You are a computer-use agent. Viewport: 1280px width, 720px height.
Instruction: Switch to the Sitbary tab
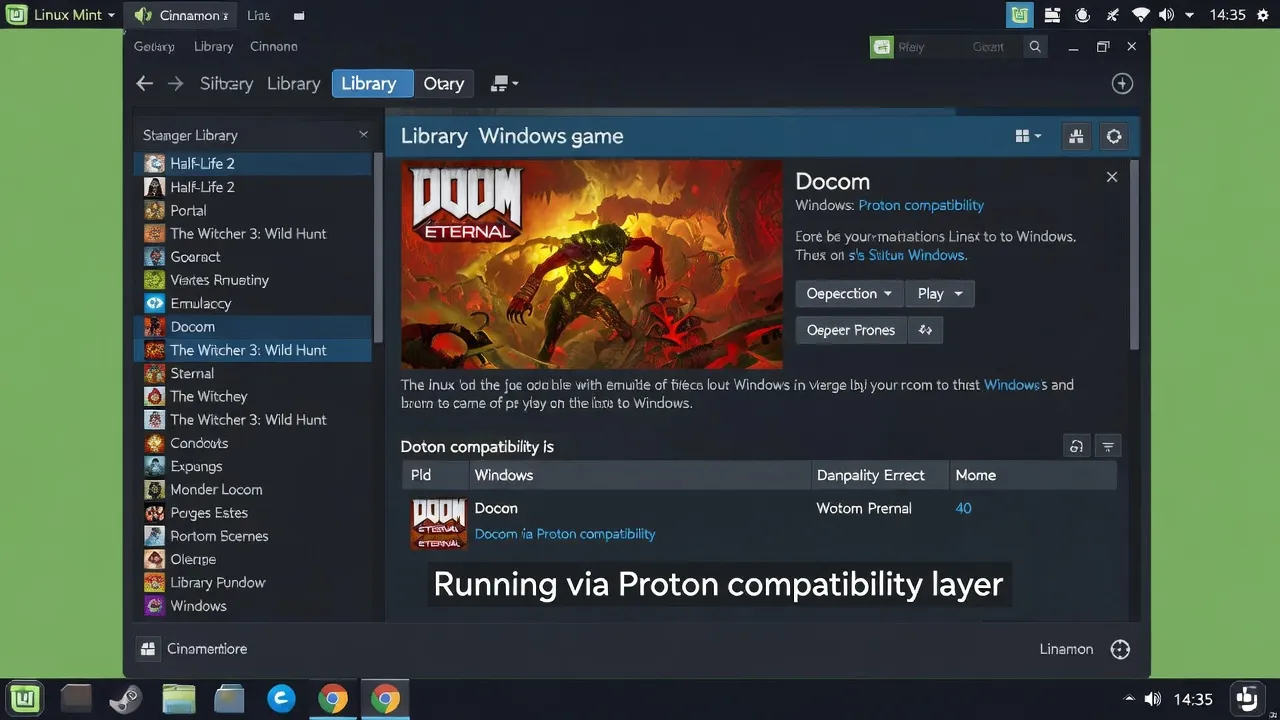pos(226,84)
